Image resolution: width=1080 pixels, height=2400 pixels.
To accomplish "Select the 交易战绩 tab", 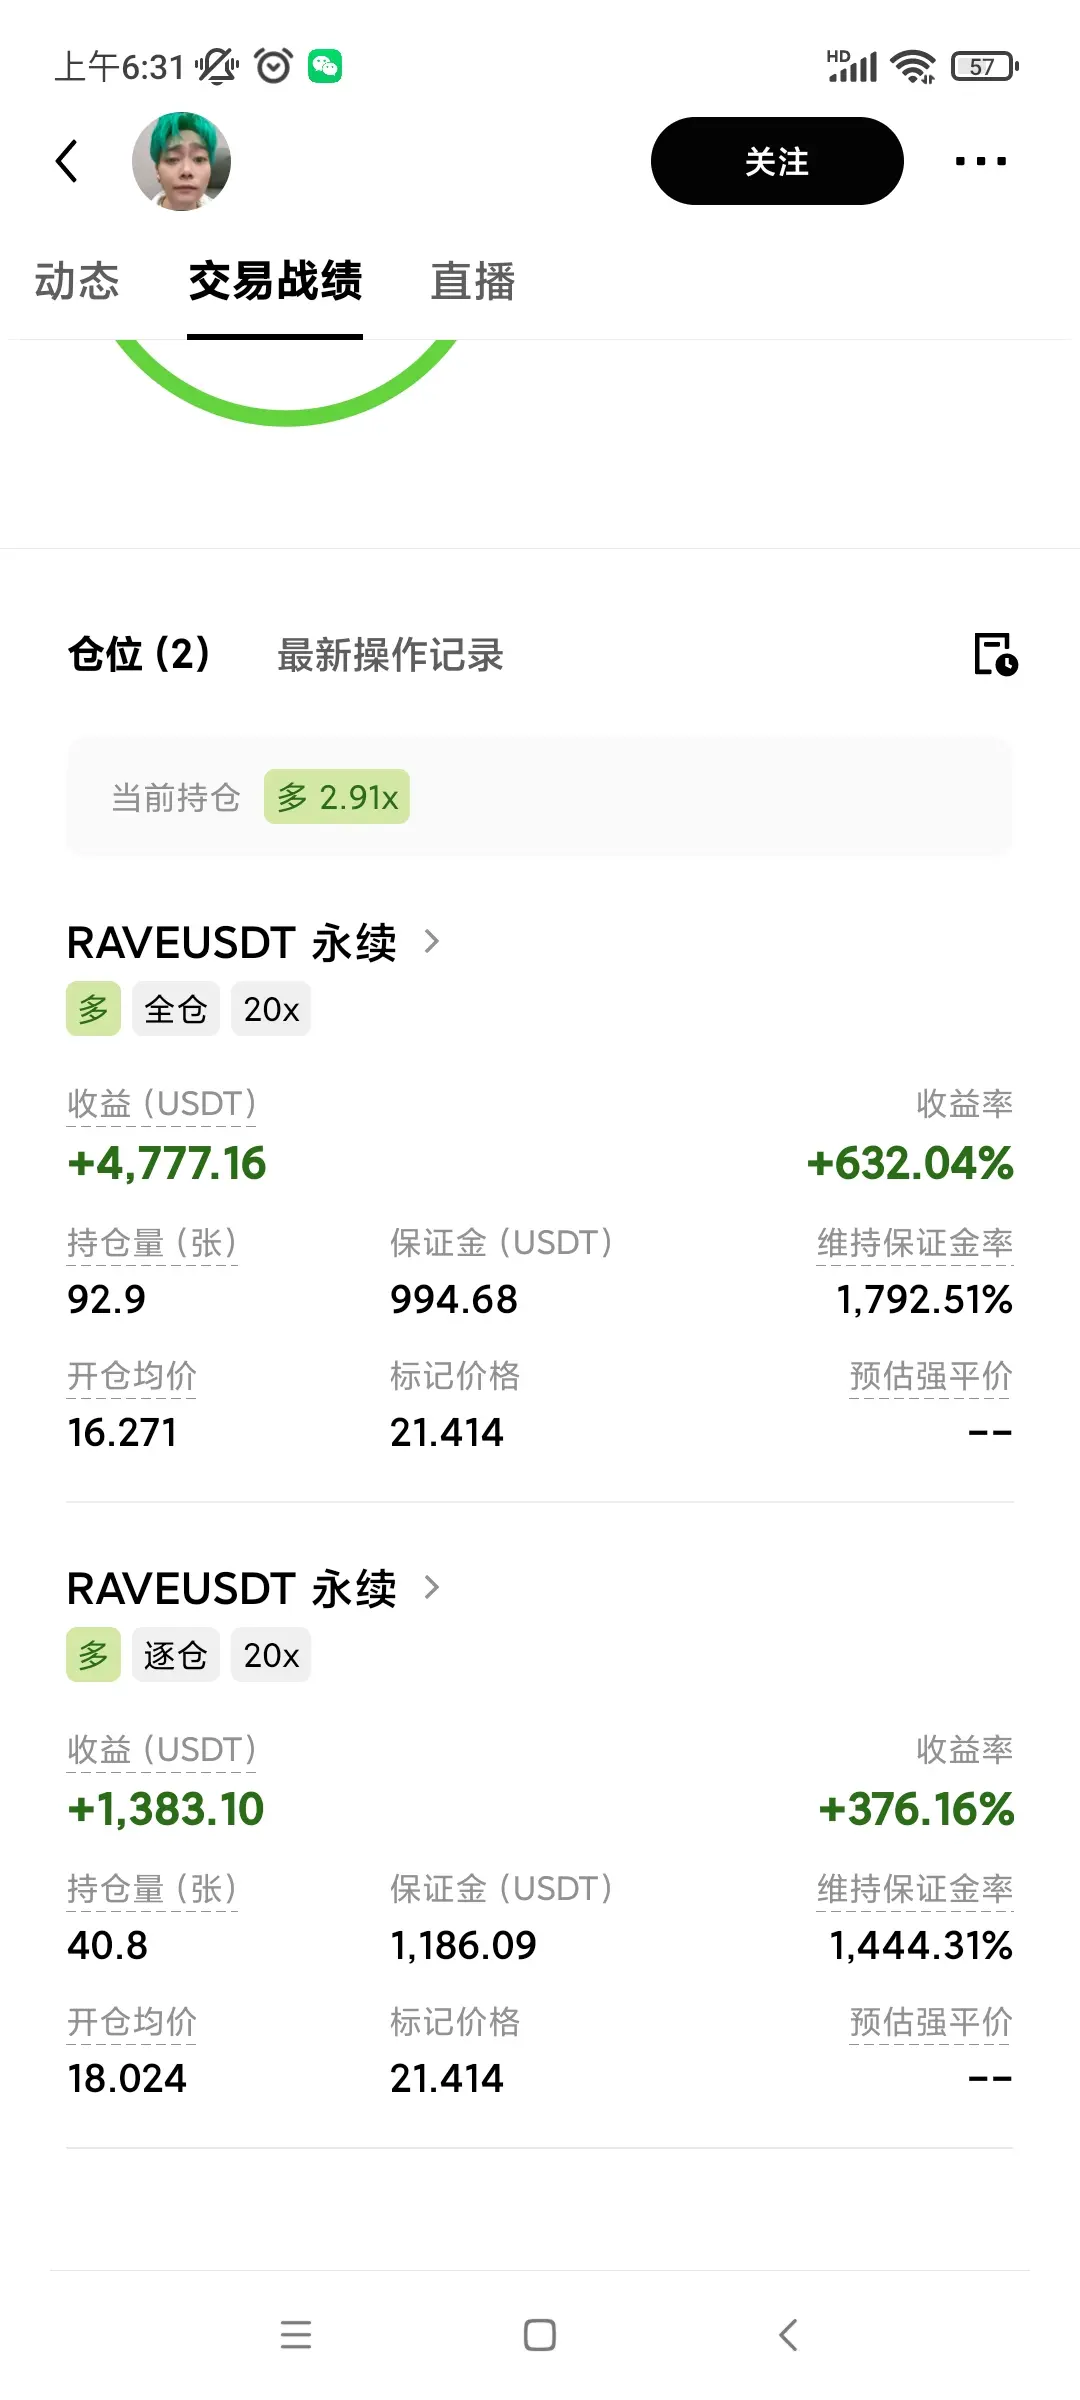I will pos(275,281).
